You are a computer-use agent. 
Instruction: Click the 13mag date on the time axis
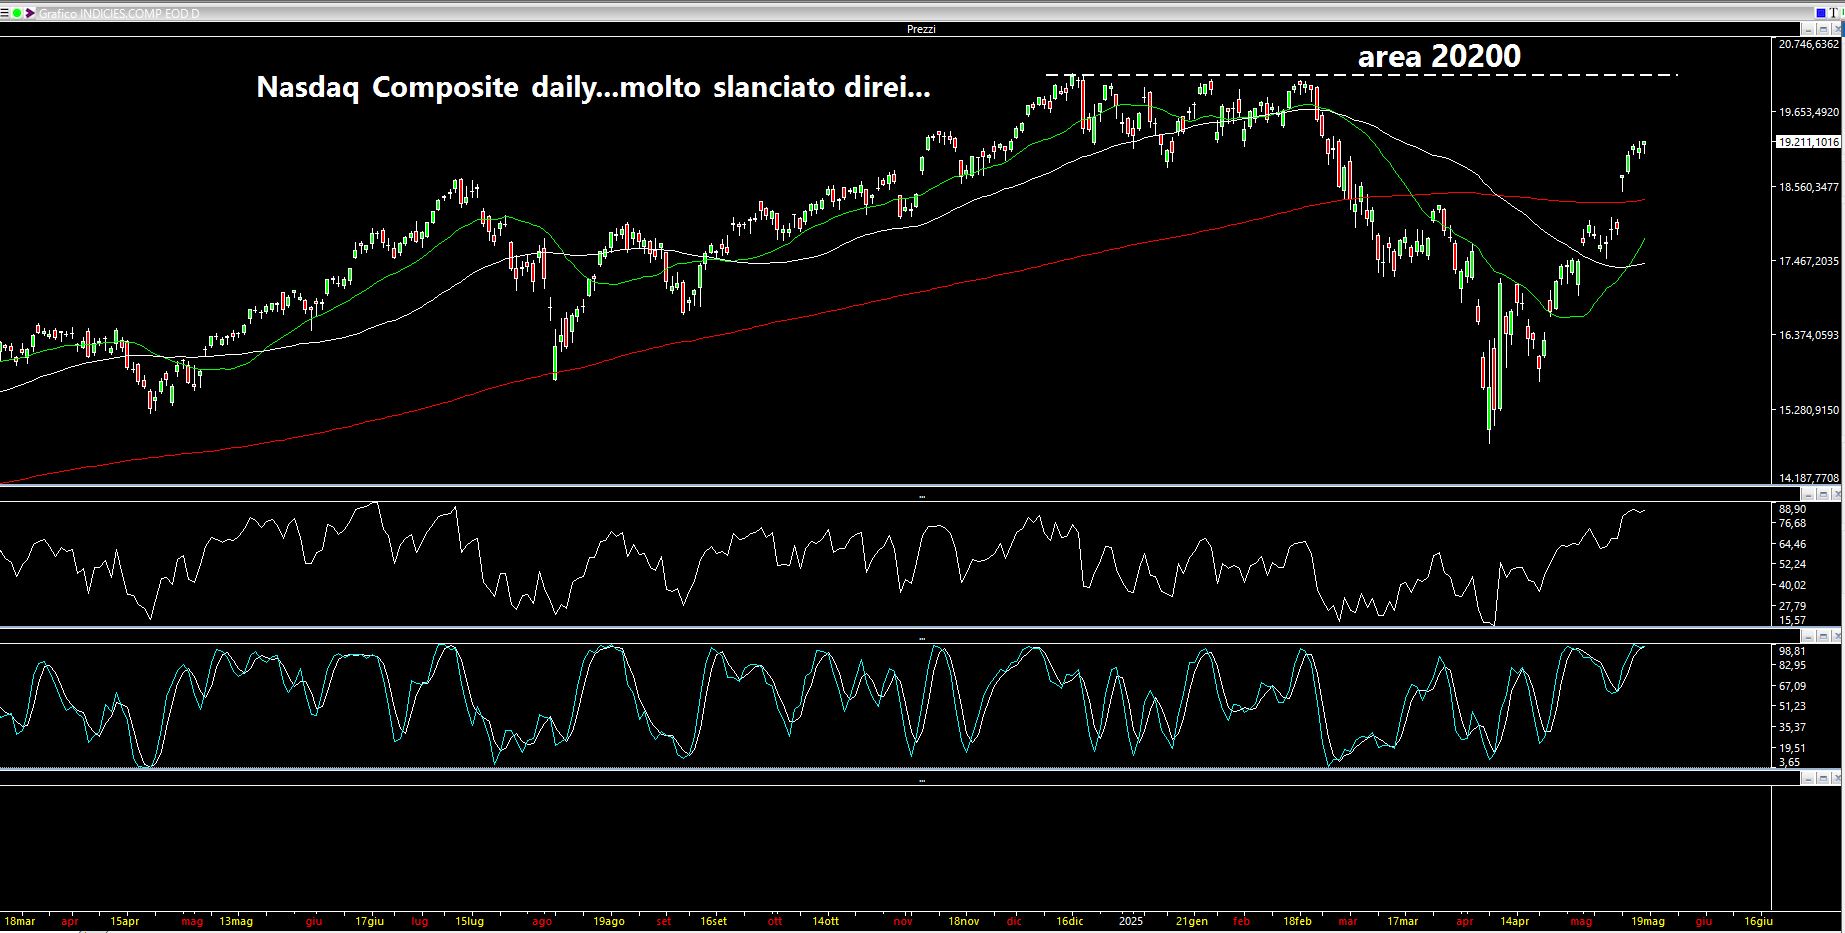(x=236, y=921)
